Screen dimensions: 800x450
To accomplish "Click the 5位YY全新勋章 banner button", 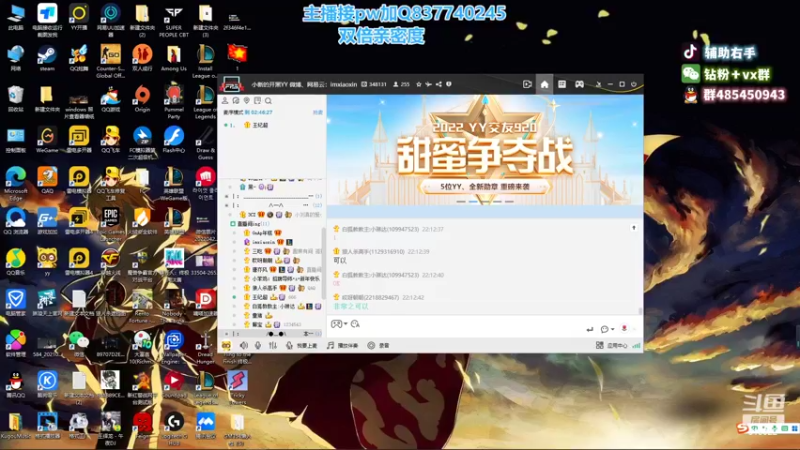I will 485,187.
